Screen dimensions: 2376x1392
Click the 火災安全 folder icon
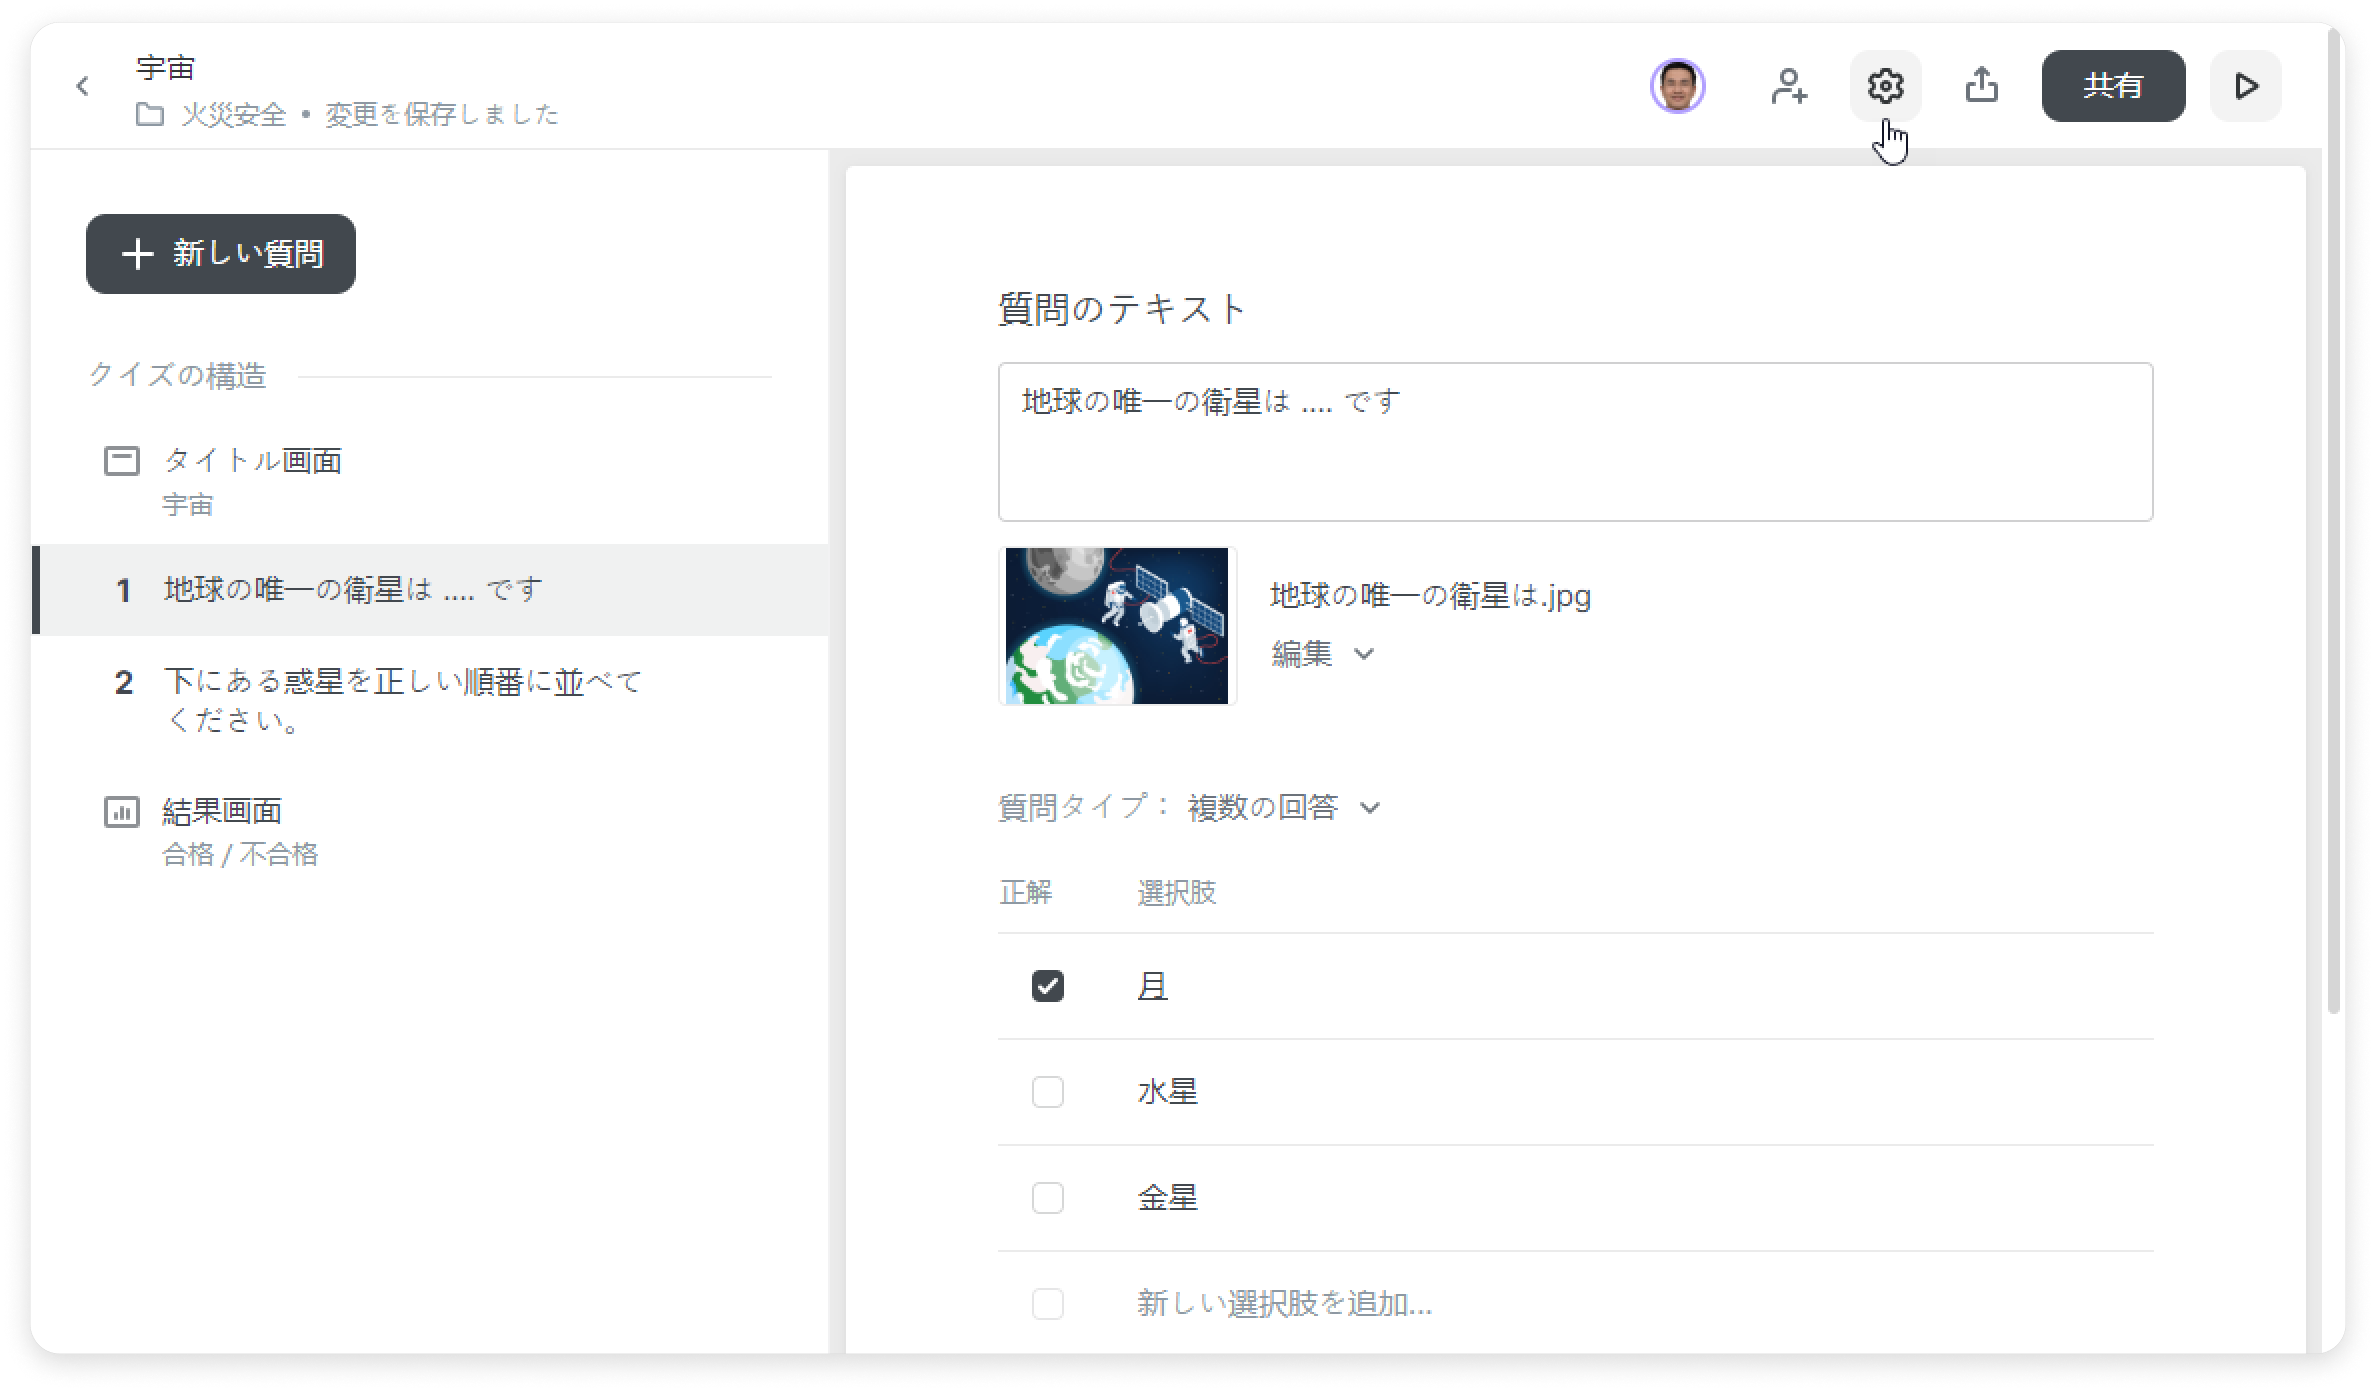point(150,115)
